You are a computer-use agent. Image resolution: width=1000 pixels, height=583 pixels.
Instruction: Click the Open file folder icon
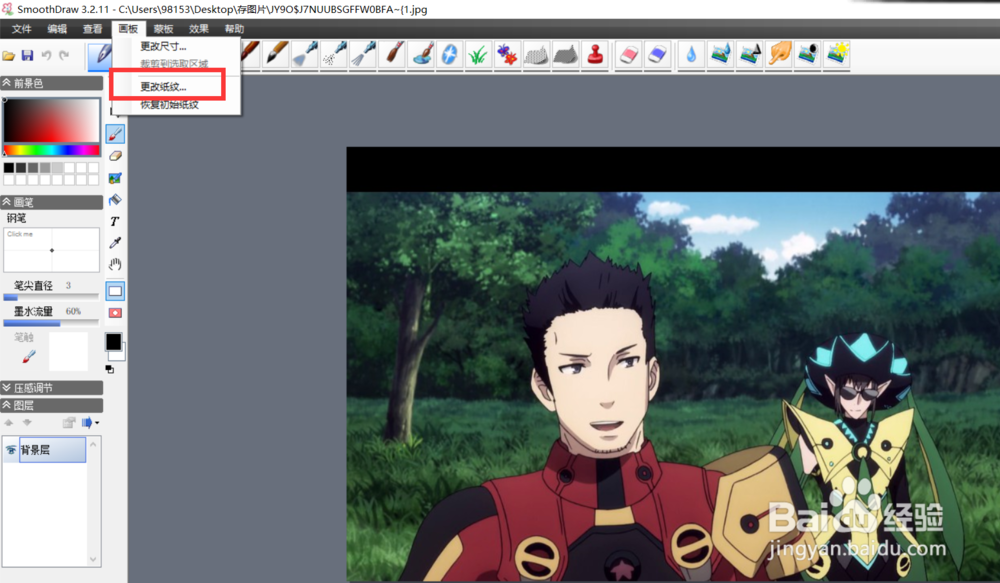click(9, 55)
